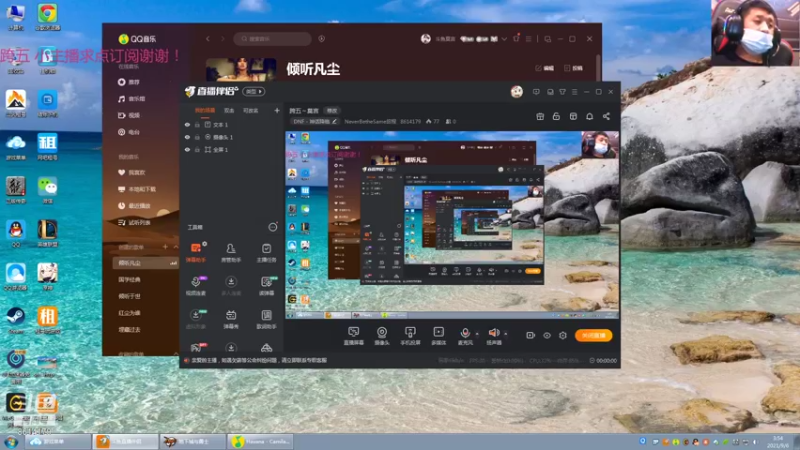Open the Google Chrome desktop shortcut
The image size is (800, 450).
47,17
